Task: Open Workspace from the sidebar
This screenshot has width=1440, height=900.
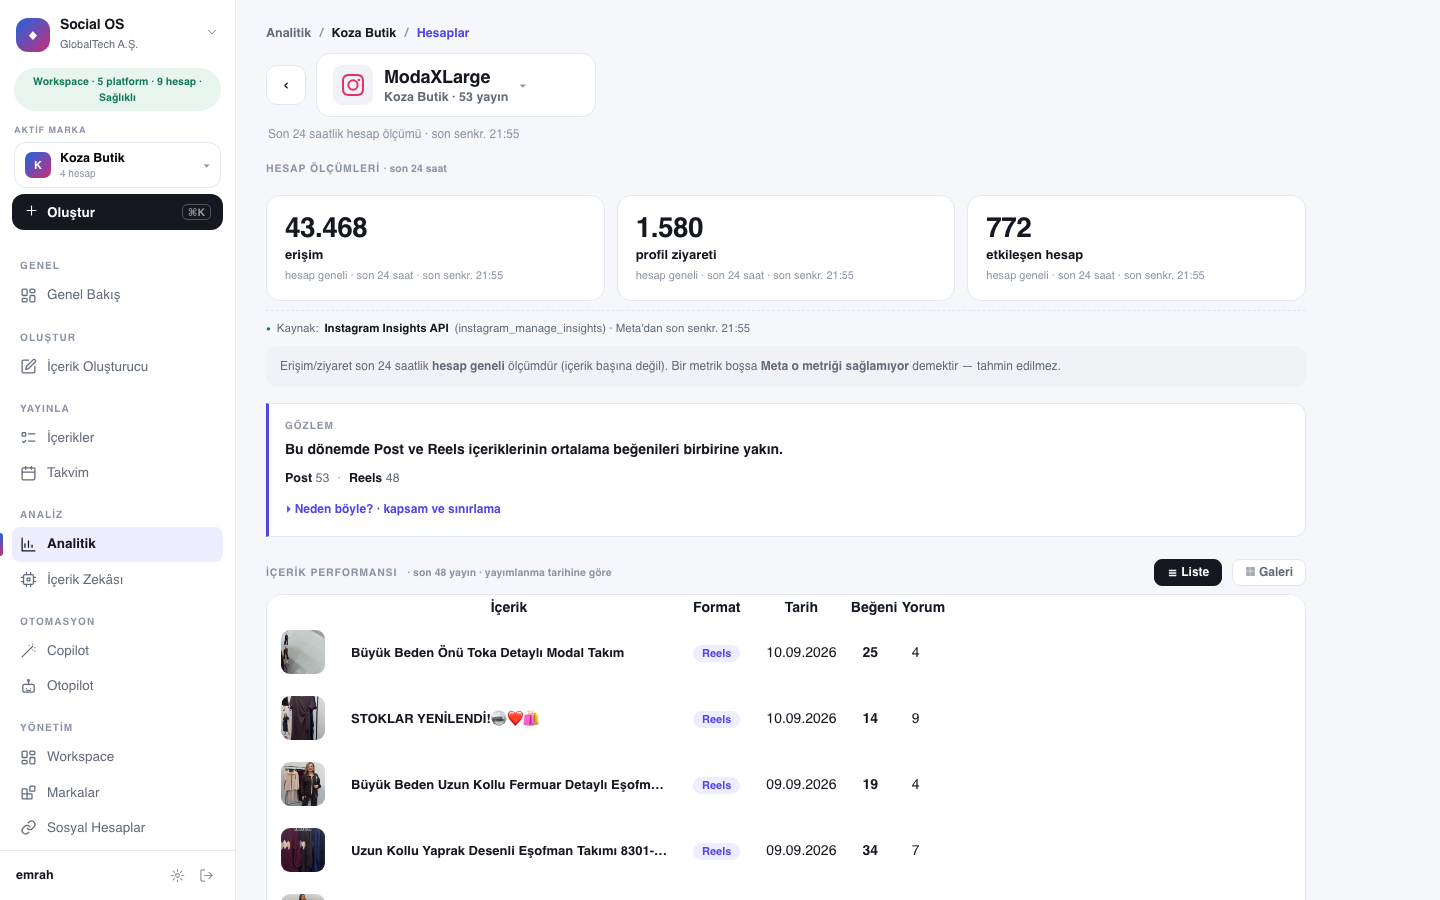Action: pyautogui.click(x=117, y=757)
